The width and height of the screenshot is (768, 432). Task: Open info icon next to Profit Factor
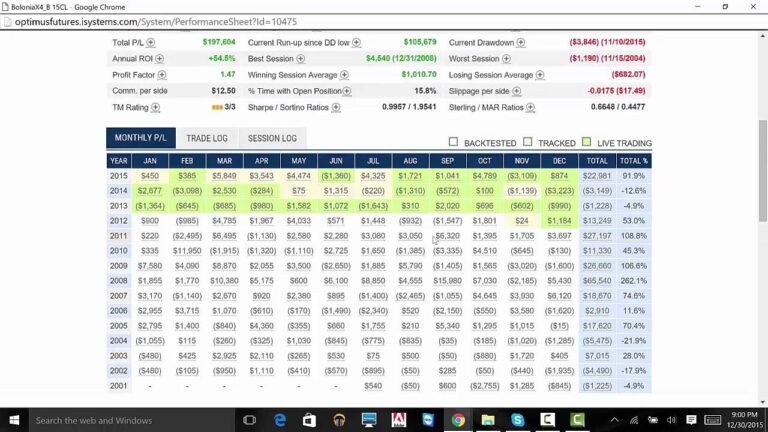[x=162, y=75]
